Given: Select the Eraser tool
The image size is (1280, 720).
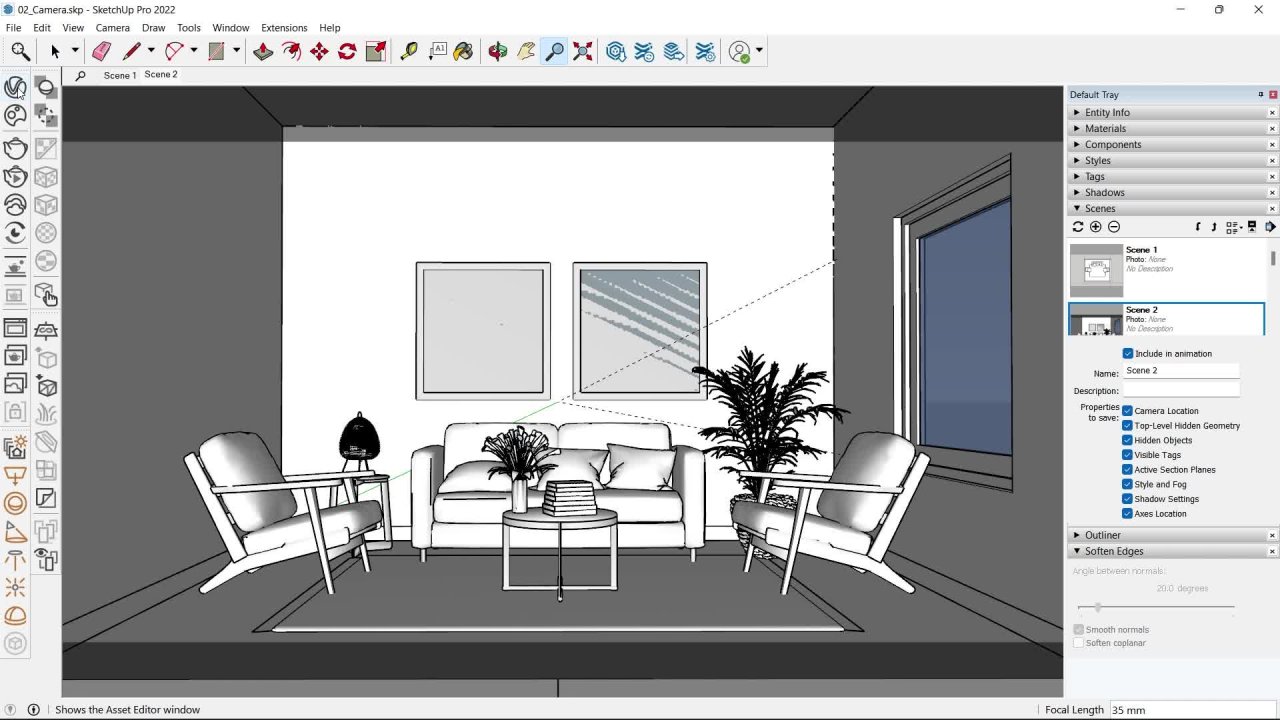Looking at the screenshot, I should click(x=101, y=51).
